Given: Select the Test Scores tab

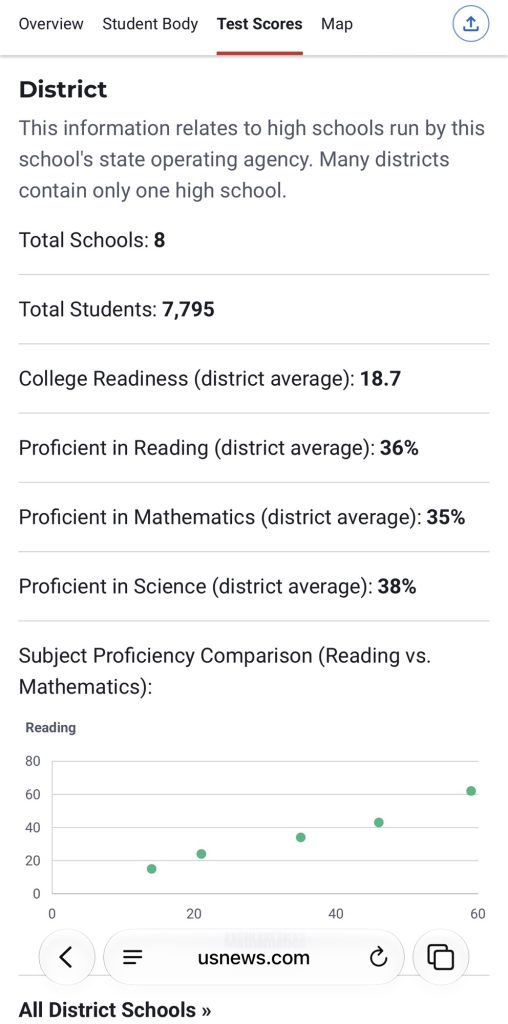Looking at the screenshot, I should coord(260,24).
